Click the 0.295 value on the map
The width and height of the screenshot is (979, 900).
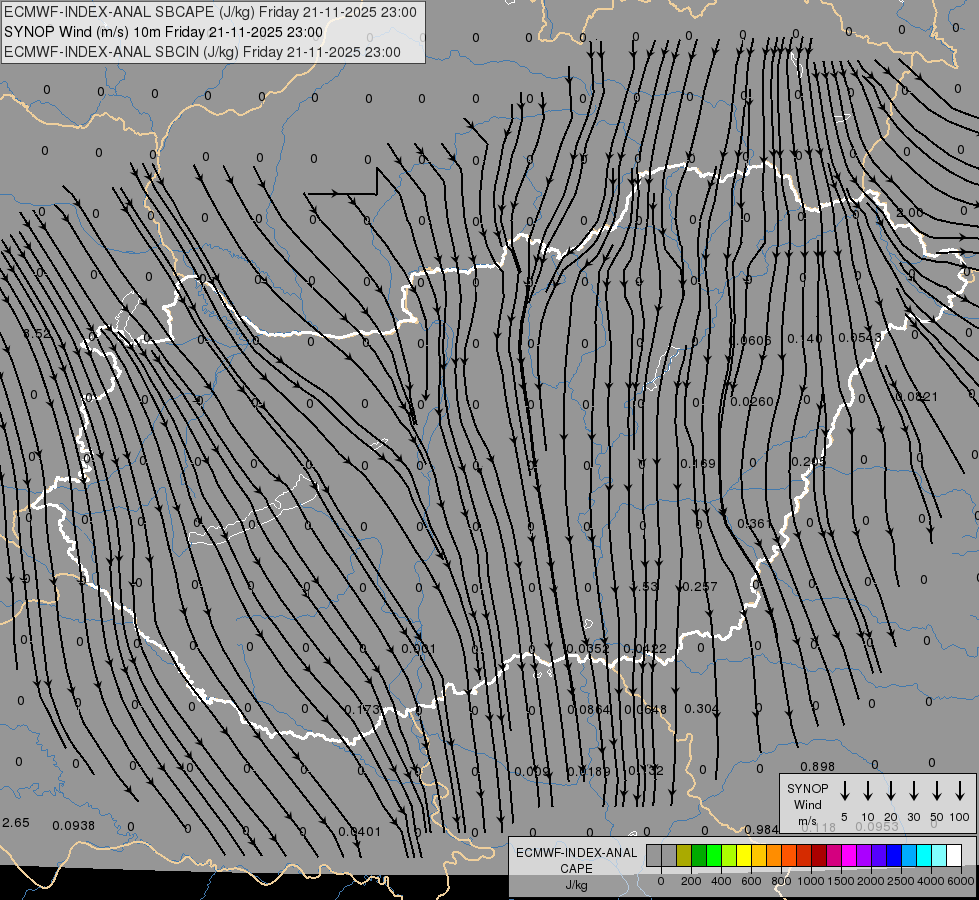(x=809, y=462)
